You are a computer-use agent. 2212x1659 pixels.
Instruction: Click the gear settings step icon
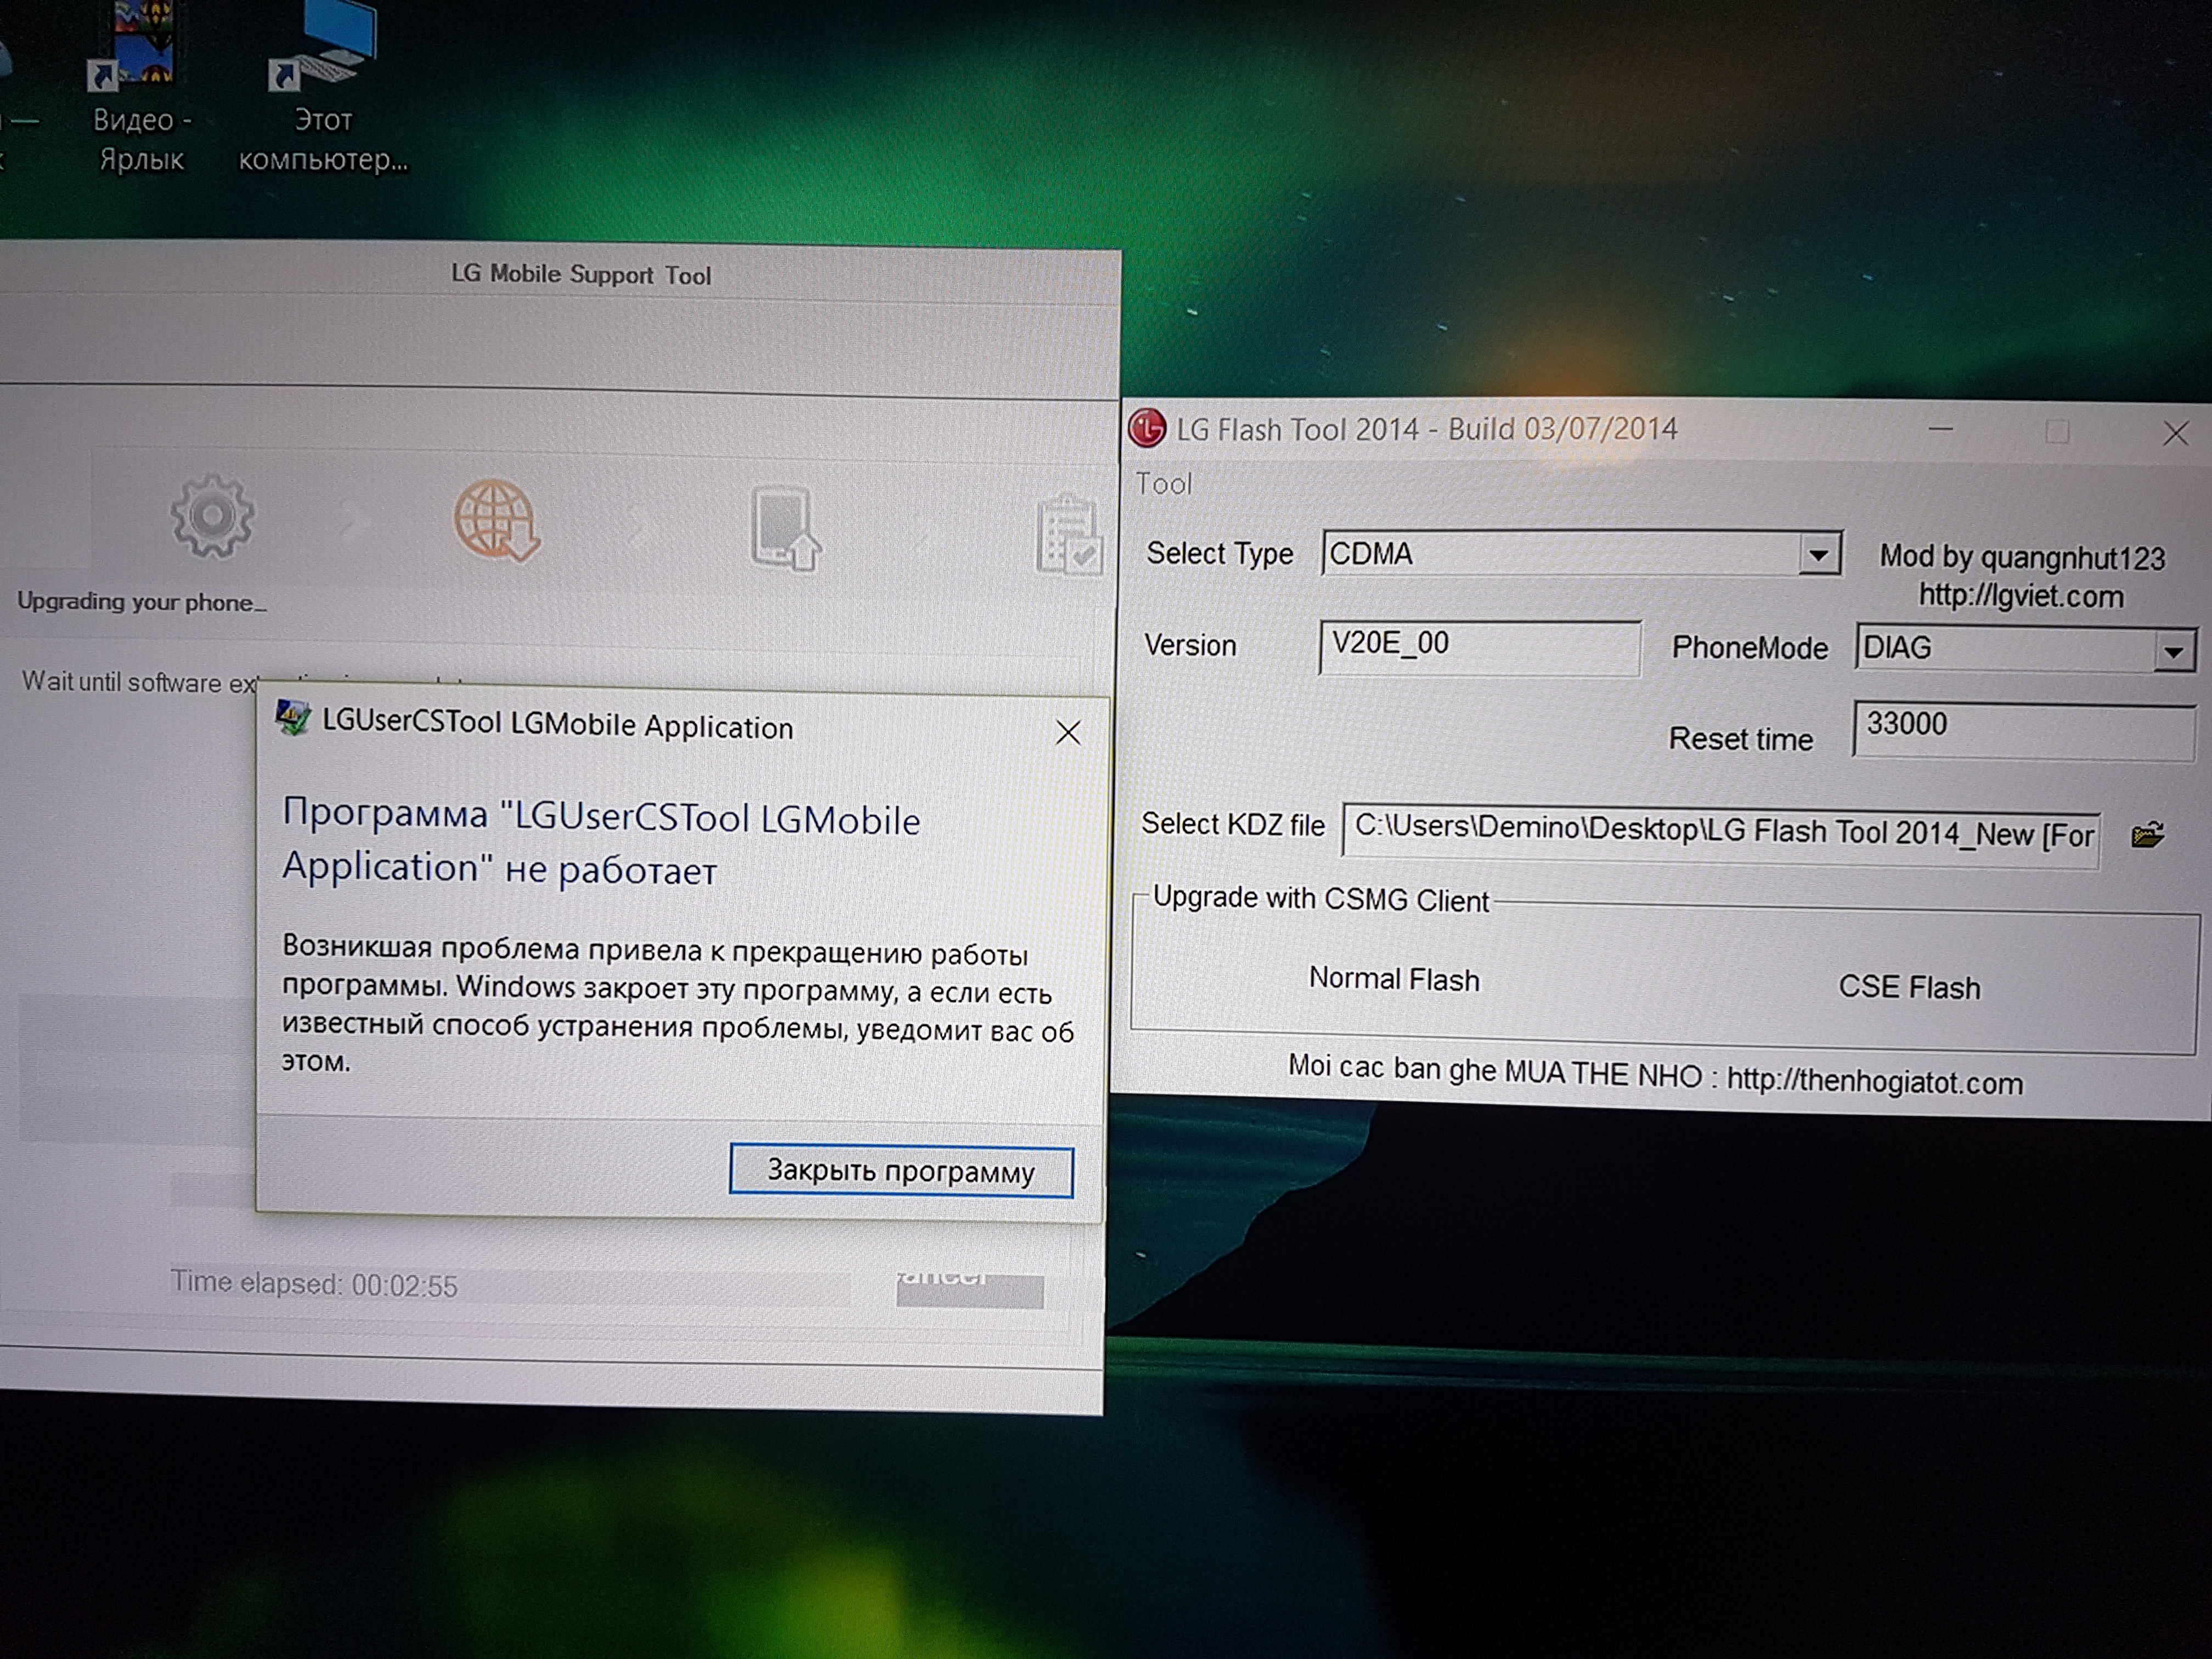click(x=211, y=516)
